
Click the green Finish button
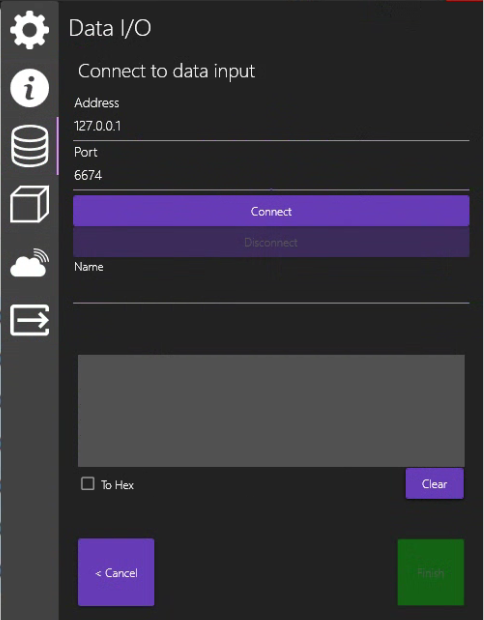point(431,572)
